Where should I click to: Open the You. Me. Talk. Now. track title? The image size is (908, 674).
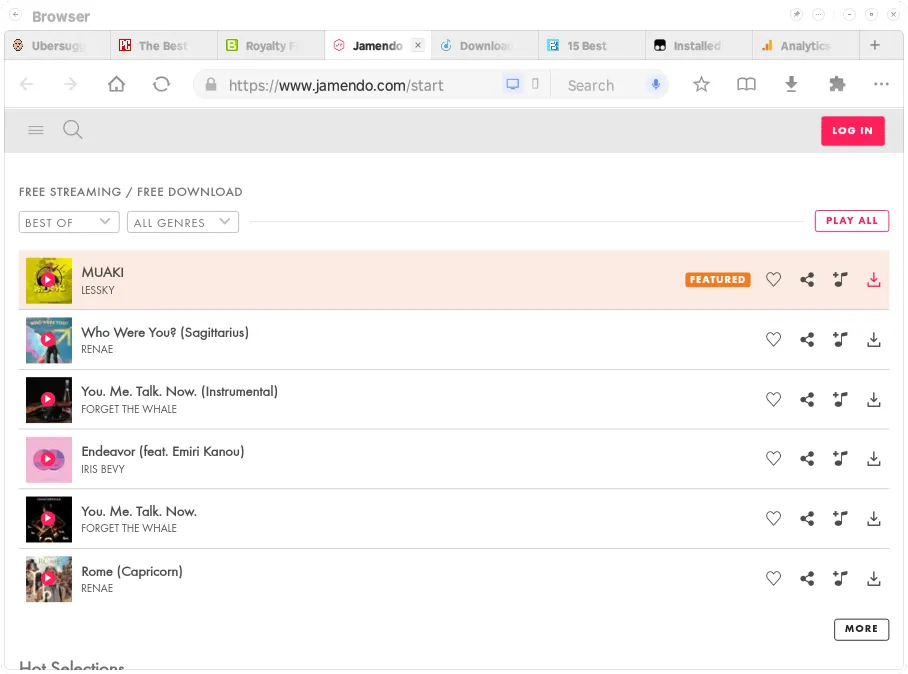(x=139, y=511)
